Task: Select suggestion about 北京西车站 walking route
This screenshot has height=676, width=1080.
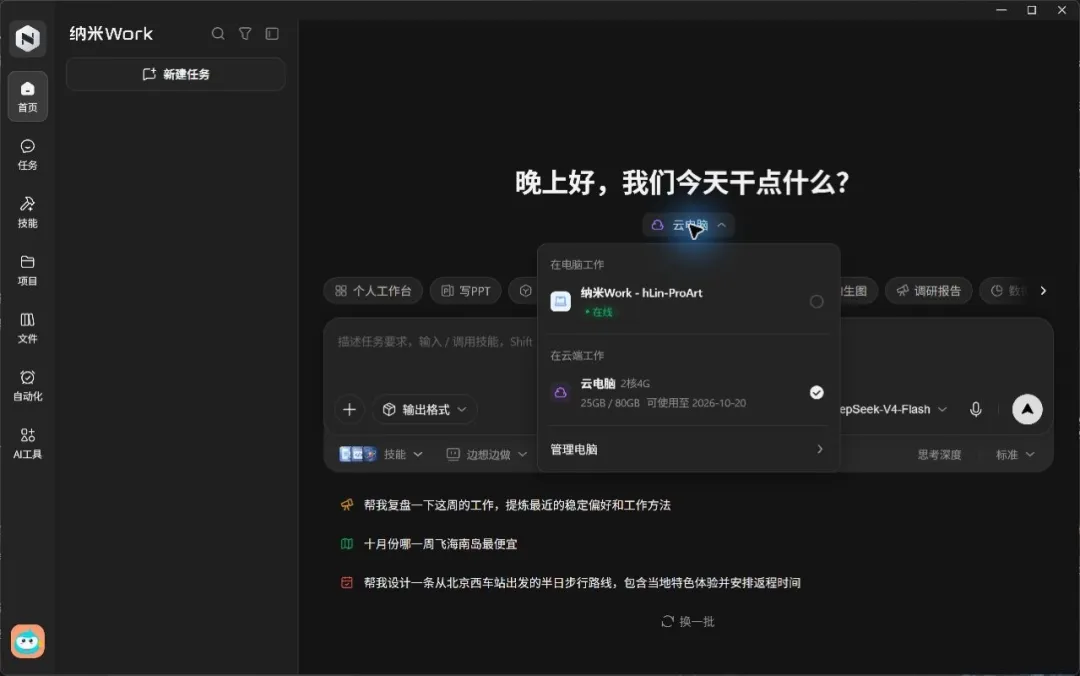Action: (x=571, y=582)
